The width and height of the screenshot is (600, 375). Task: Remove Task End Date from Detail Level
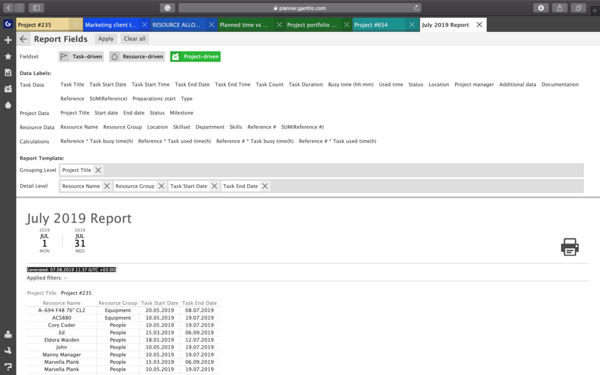click(265, 186)
